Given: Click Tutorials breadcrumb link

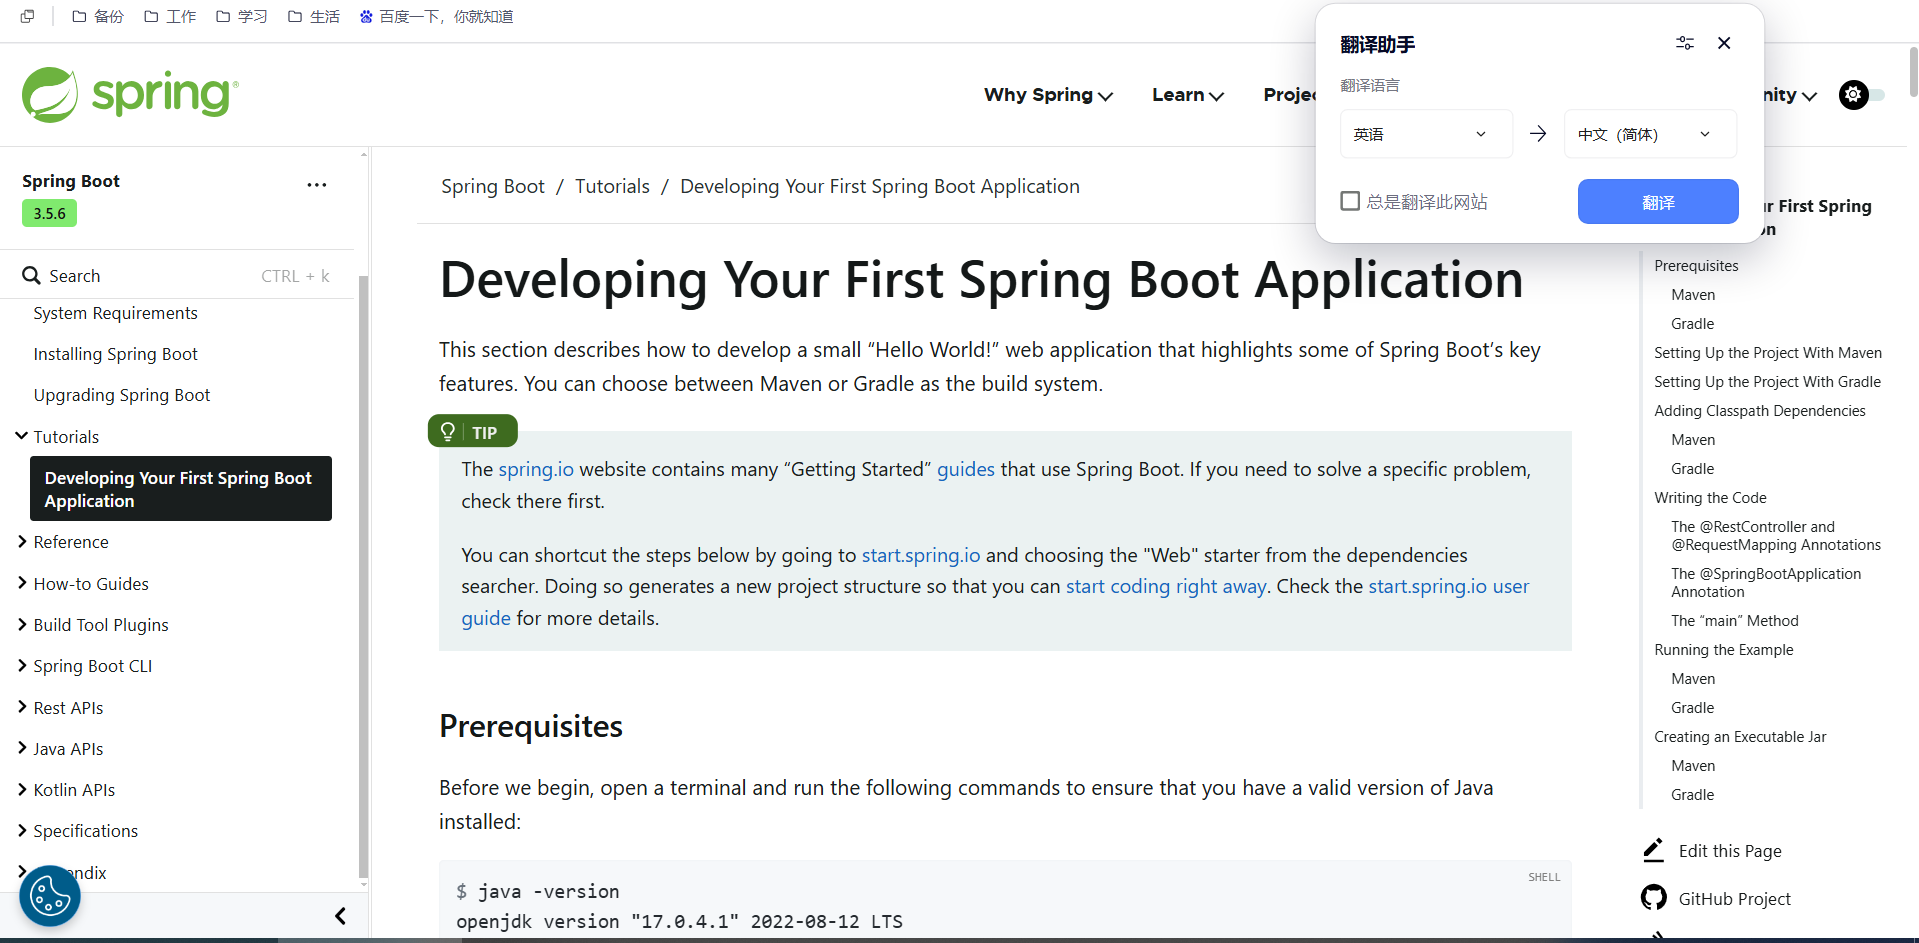Looking at the screenshot, I should [612, 186].
